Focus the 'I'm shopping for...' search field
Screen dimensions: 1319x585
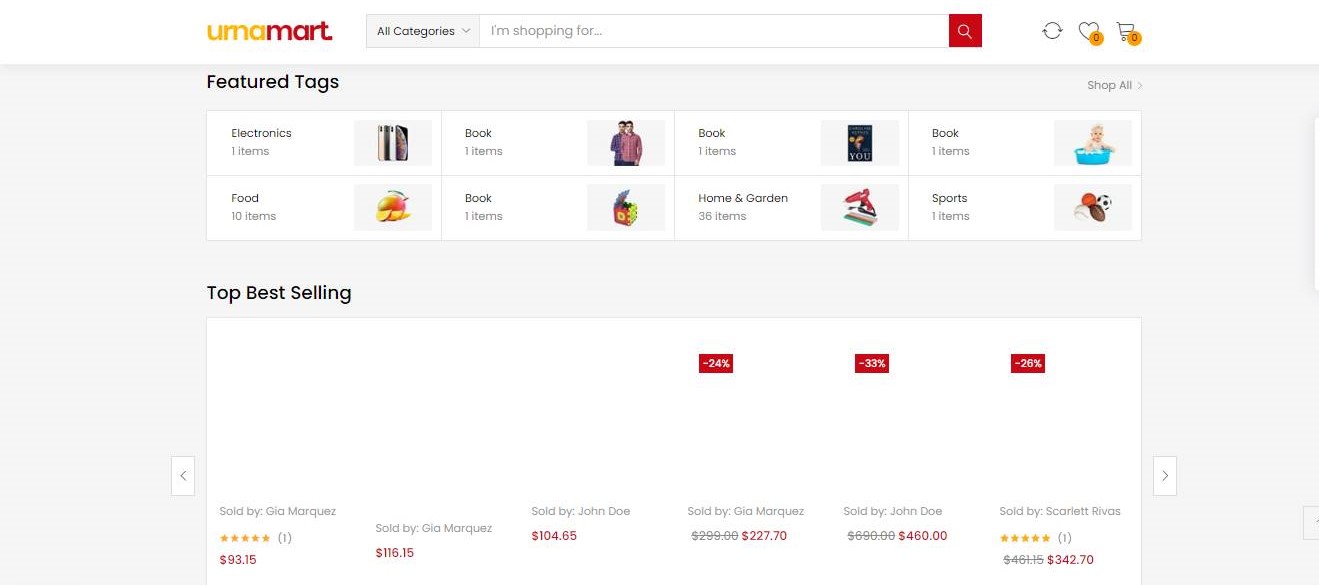[714, 31]
